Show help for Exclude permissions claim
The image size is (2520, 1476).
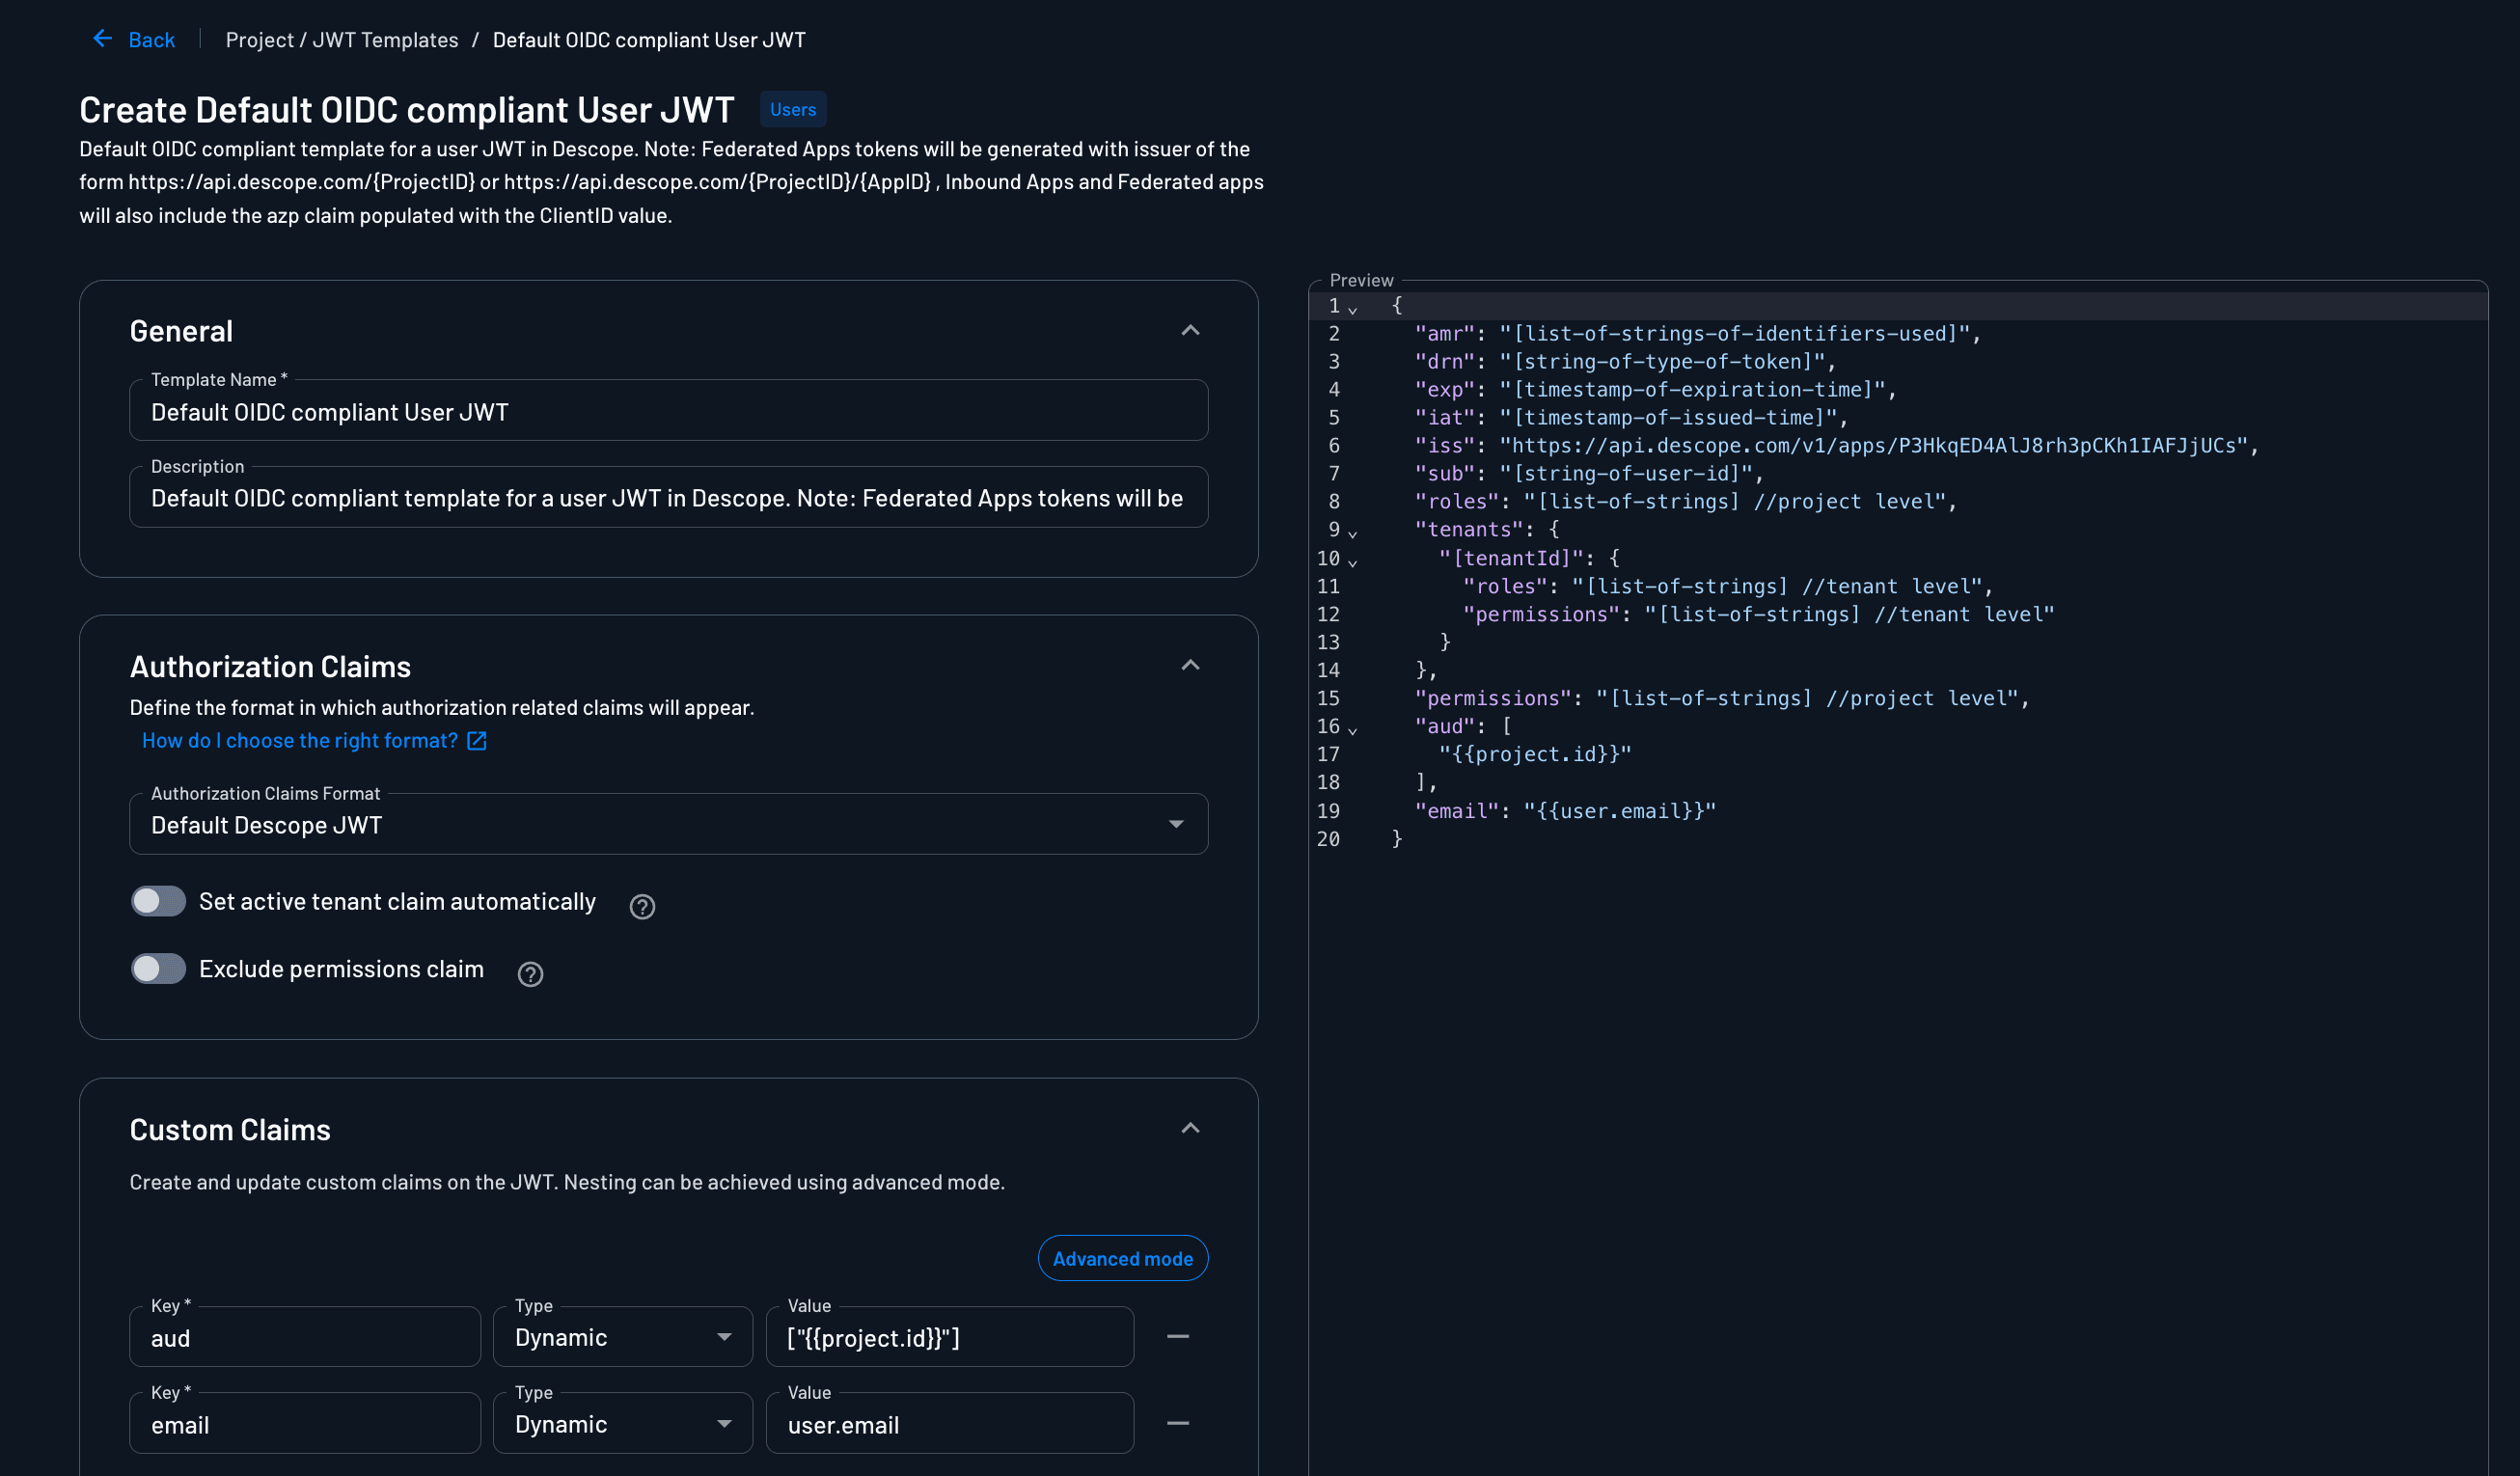[x=530, y=974]
